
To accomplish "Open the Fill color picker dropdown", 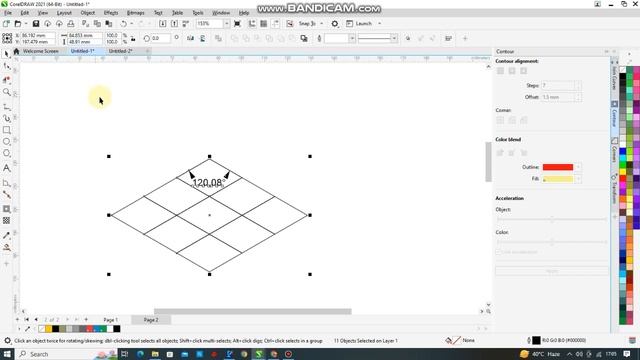I will [578, 179].
